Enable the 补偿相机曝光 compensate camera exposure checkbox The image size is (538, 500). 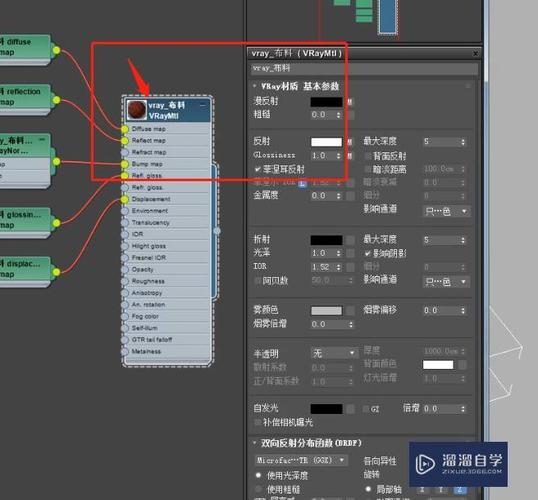click(258, 422)
